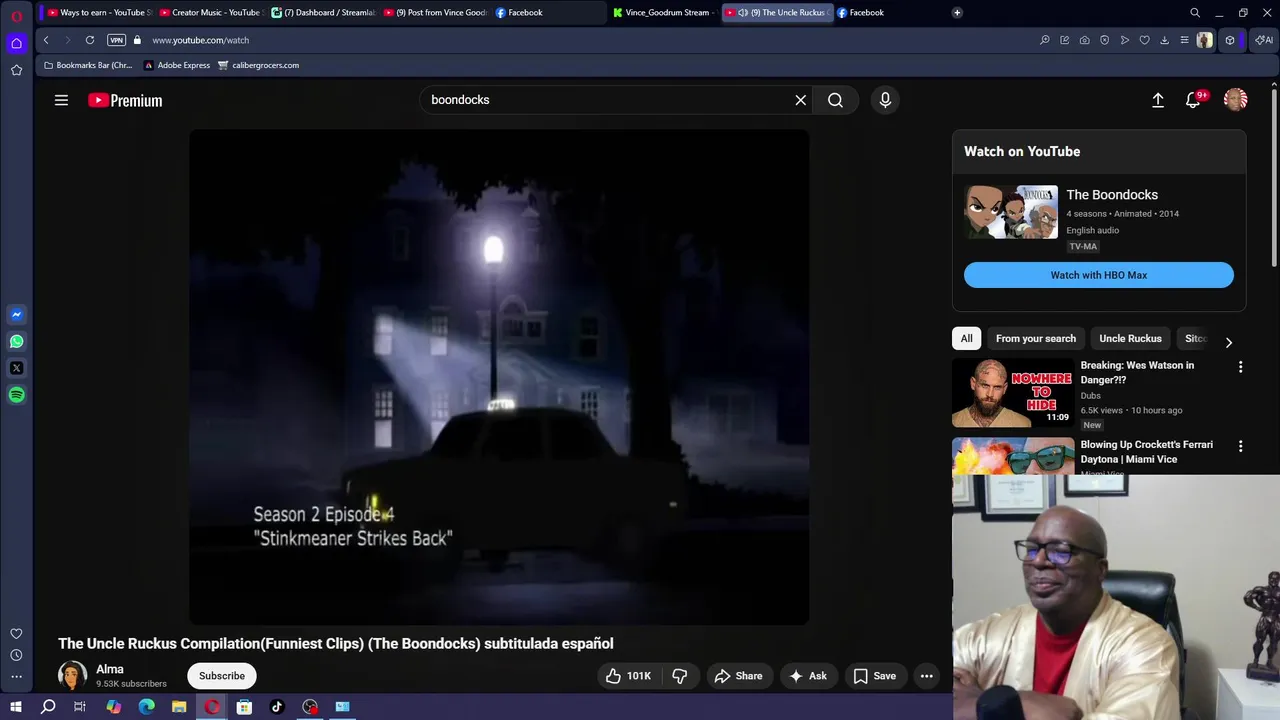Open options for Wes Watson video
The width and height of the screenshot is (1280, 720).
tap(1241, 367)
